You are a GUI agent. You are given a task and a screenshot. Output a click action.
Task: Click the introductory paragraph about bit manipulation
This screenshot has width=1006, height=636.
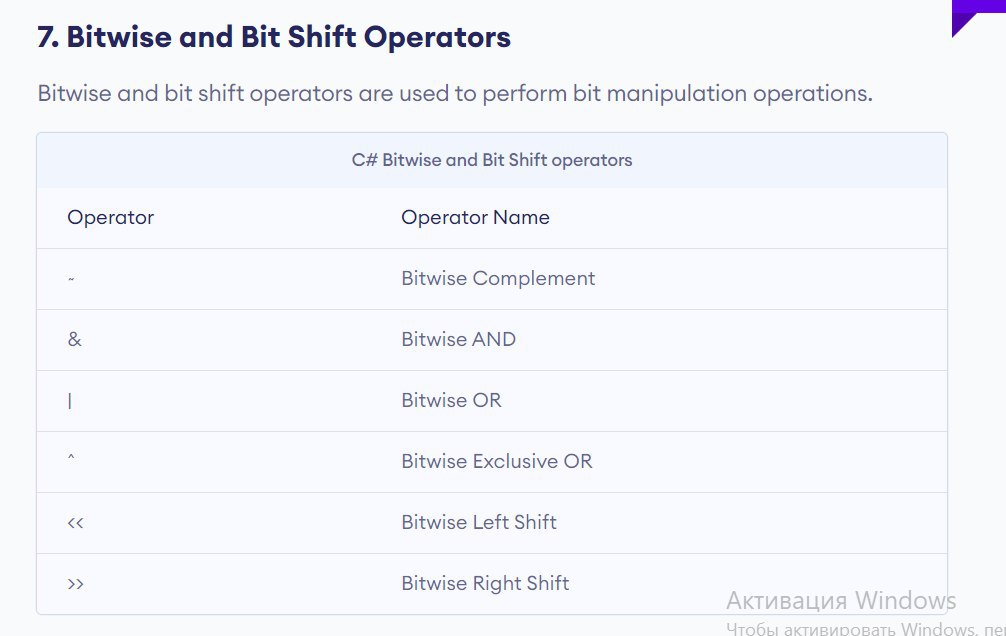[455, 94]
